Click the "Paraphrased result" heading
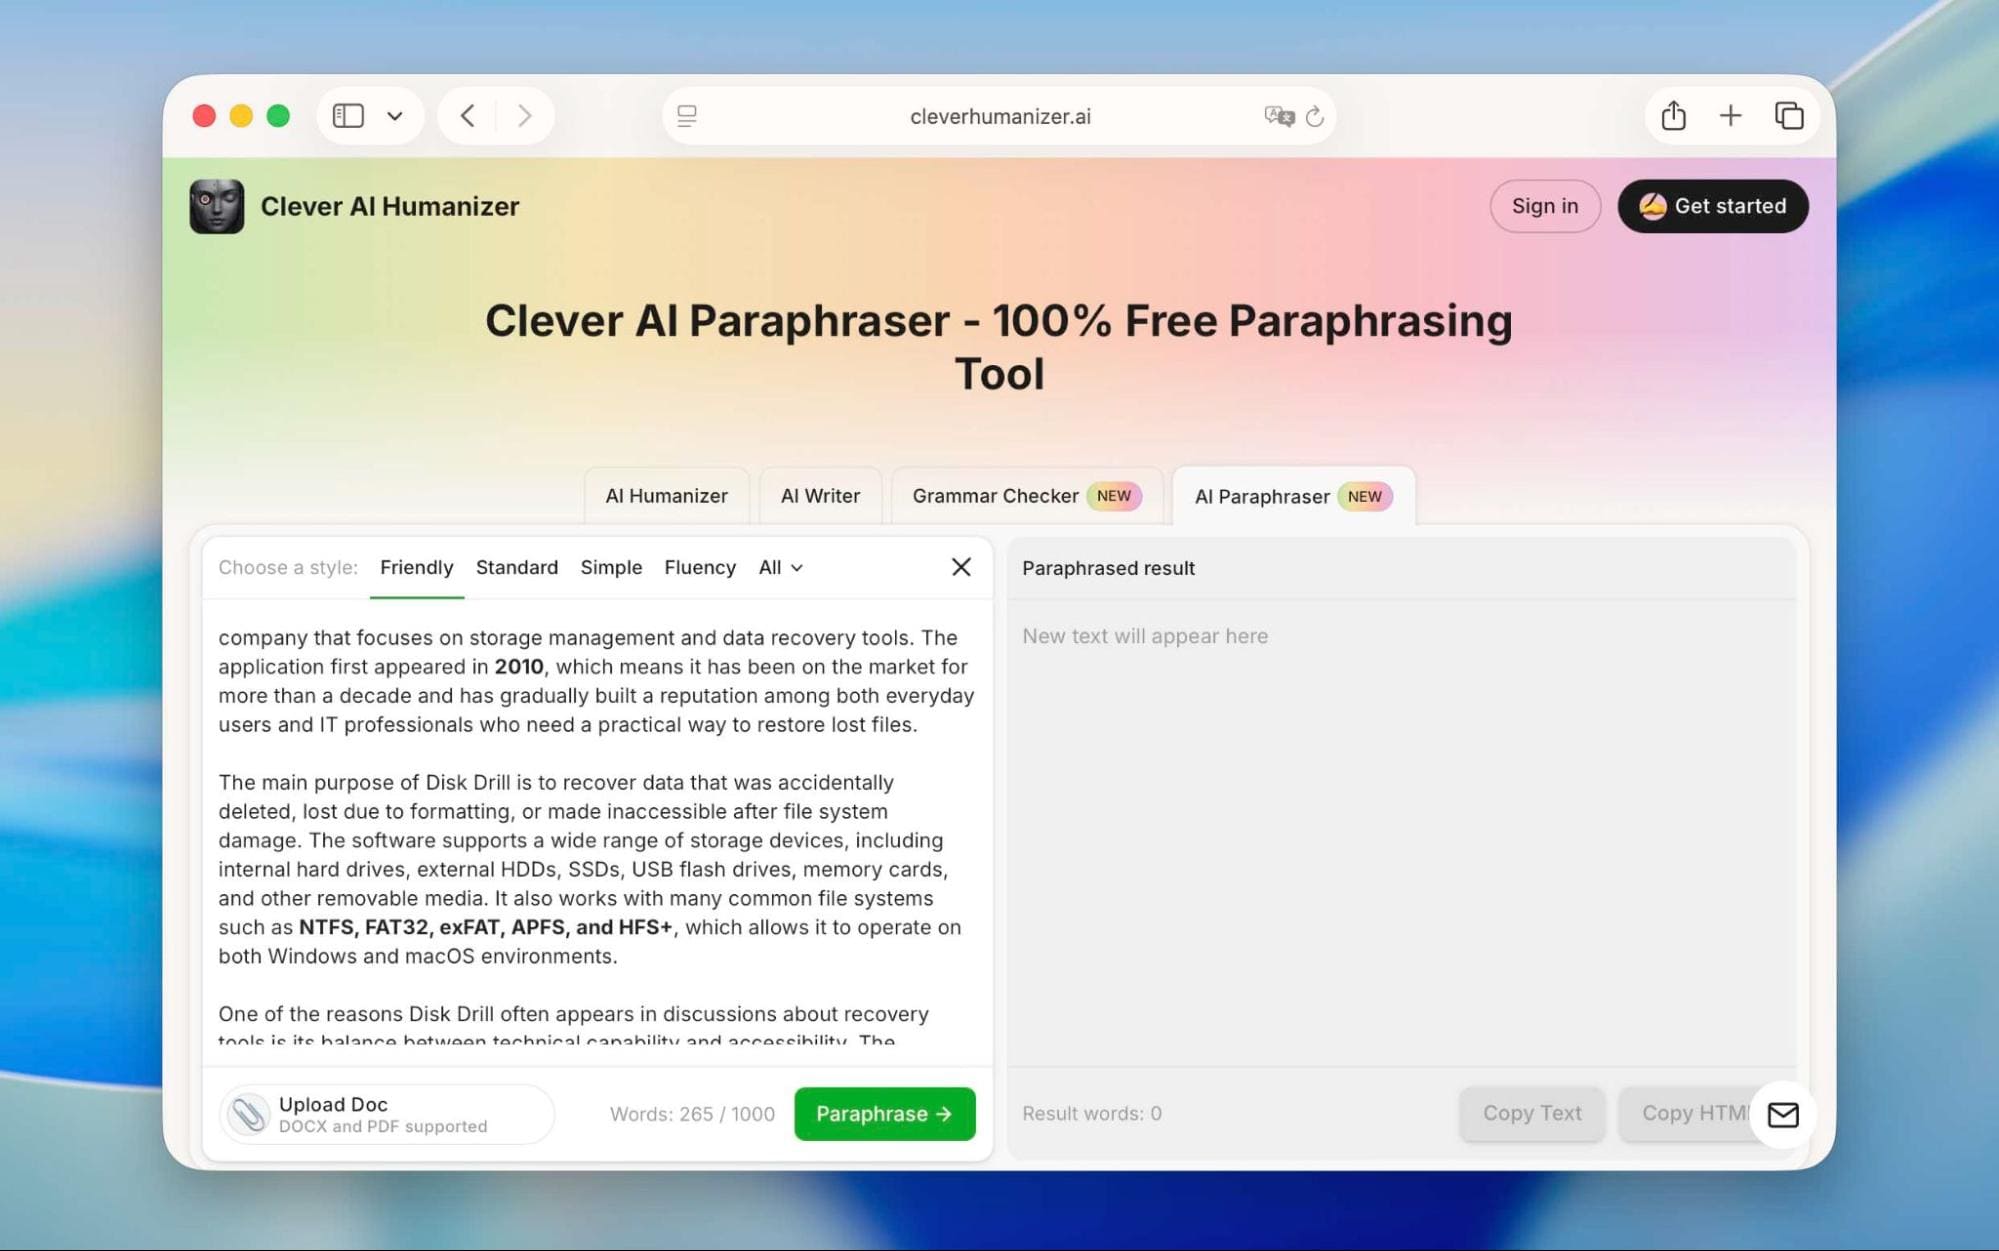1999x1251 pixels. (x=1108, y=568)
